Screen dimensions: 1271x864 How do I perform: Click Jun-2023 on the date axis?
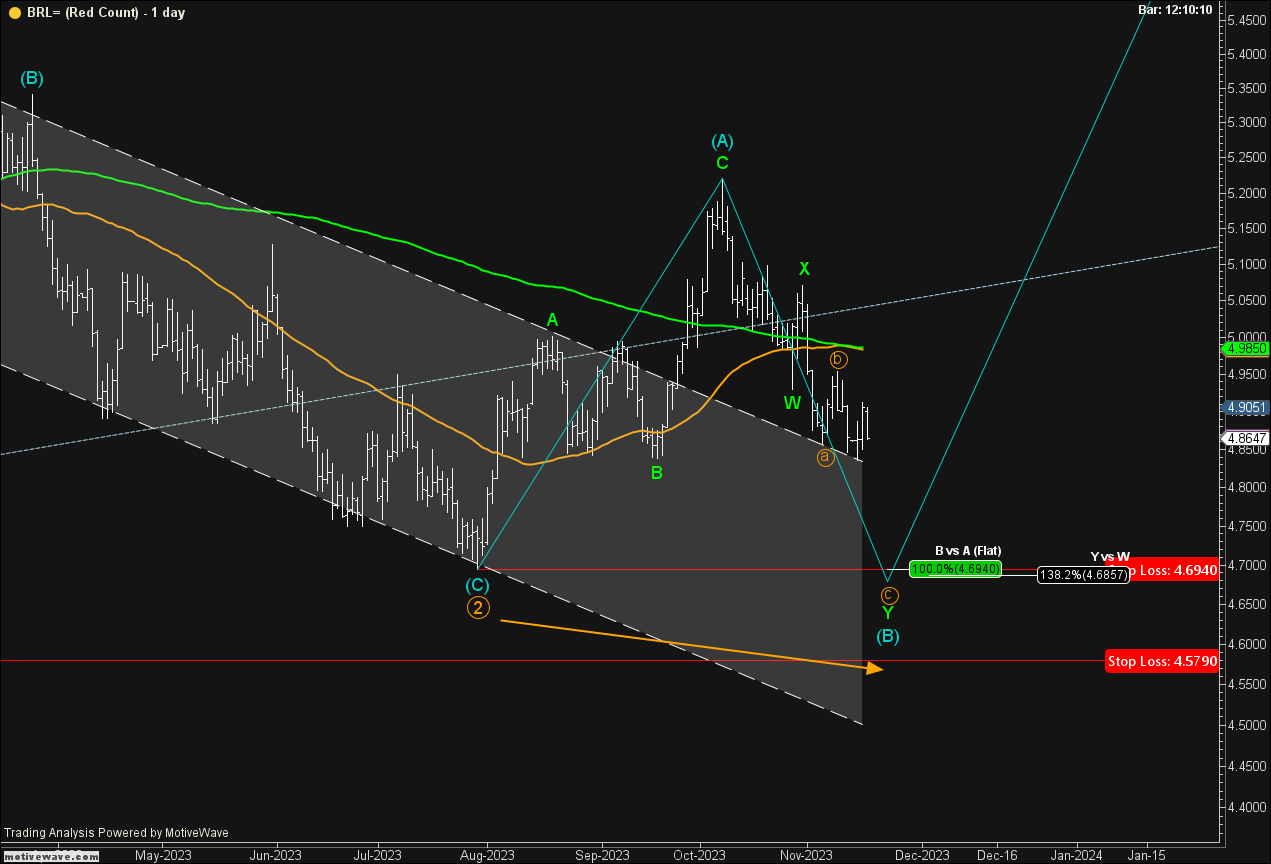[x=275, y=855]
